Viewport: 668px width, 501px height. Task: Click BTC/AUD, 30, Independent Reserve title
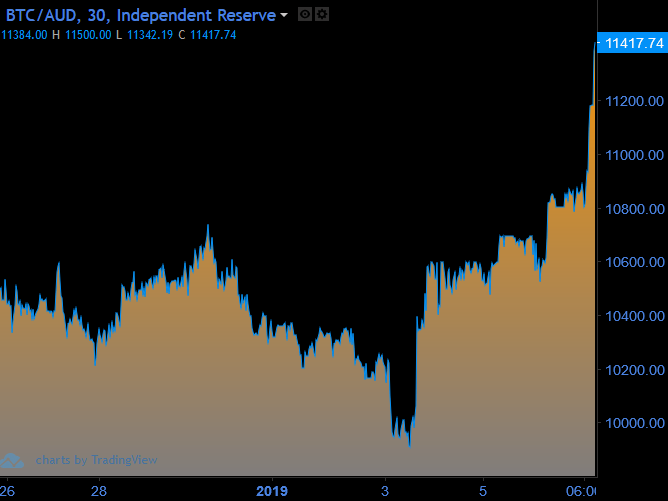click(x=141, y=15)
